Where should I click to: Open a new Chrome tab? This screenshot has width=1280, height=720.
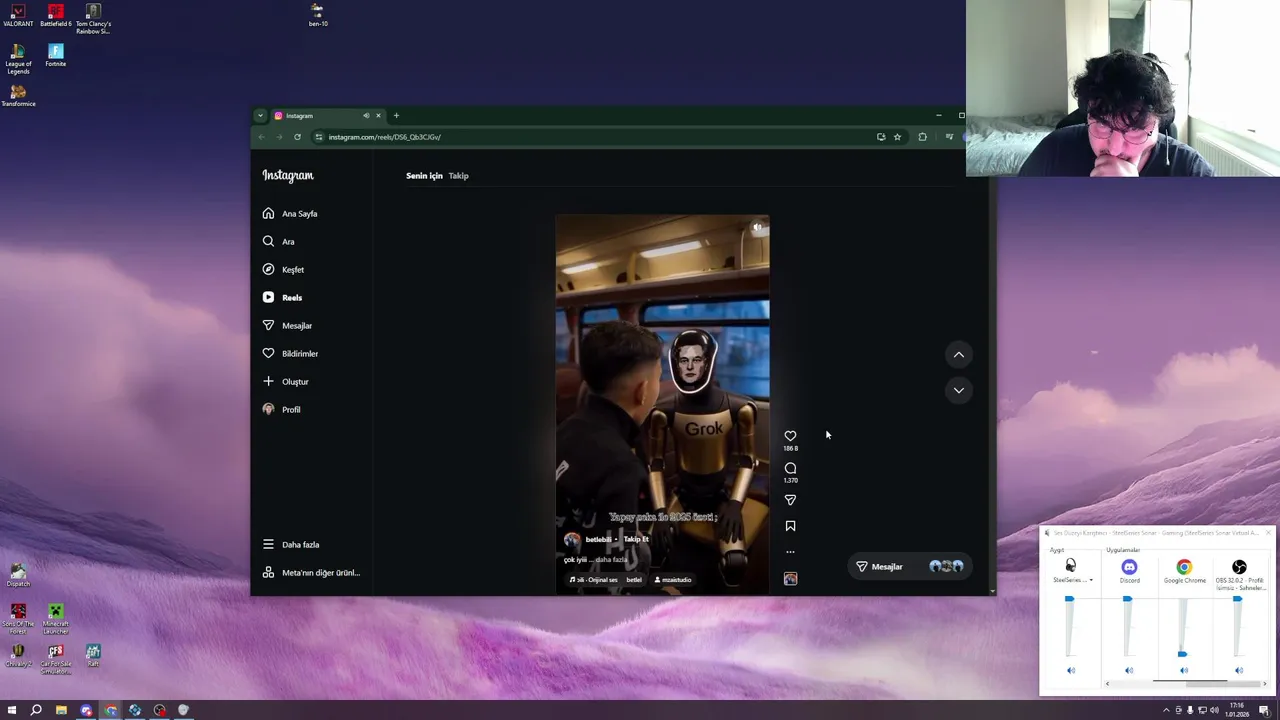coord(396,115)
